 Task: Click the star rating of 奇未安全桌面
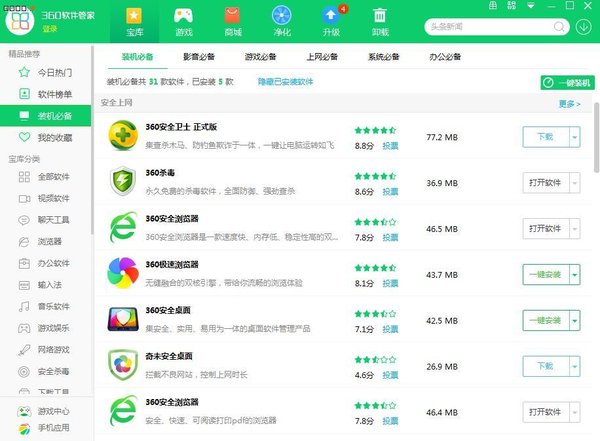pos(375,360)
